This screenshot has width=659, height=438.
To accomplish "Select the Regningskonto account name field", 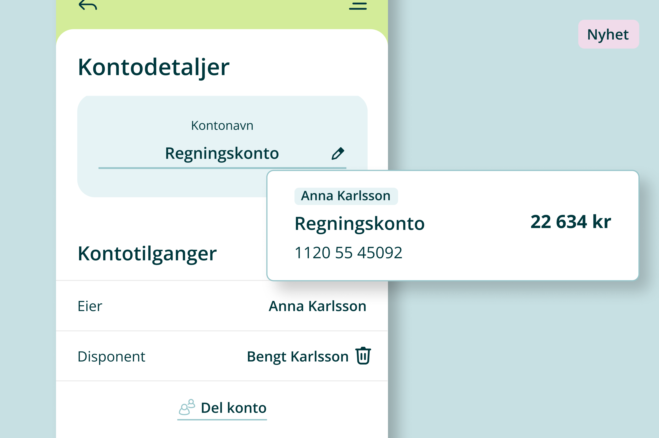I will tap(222, 154).
